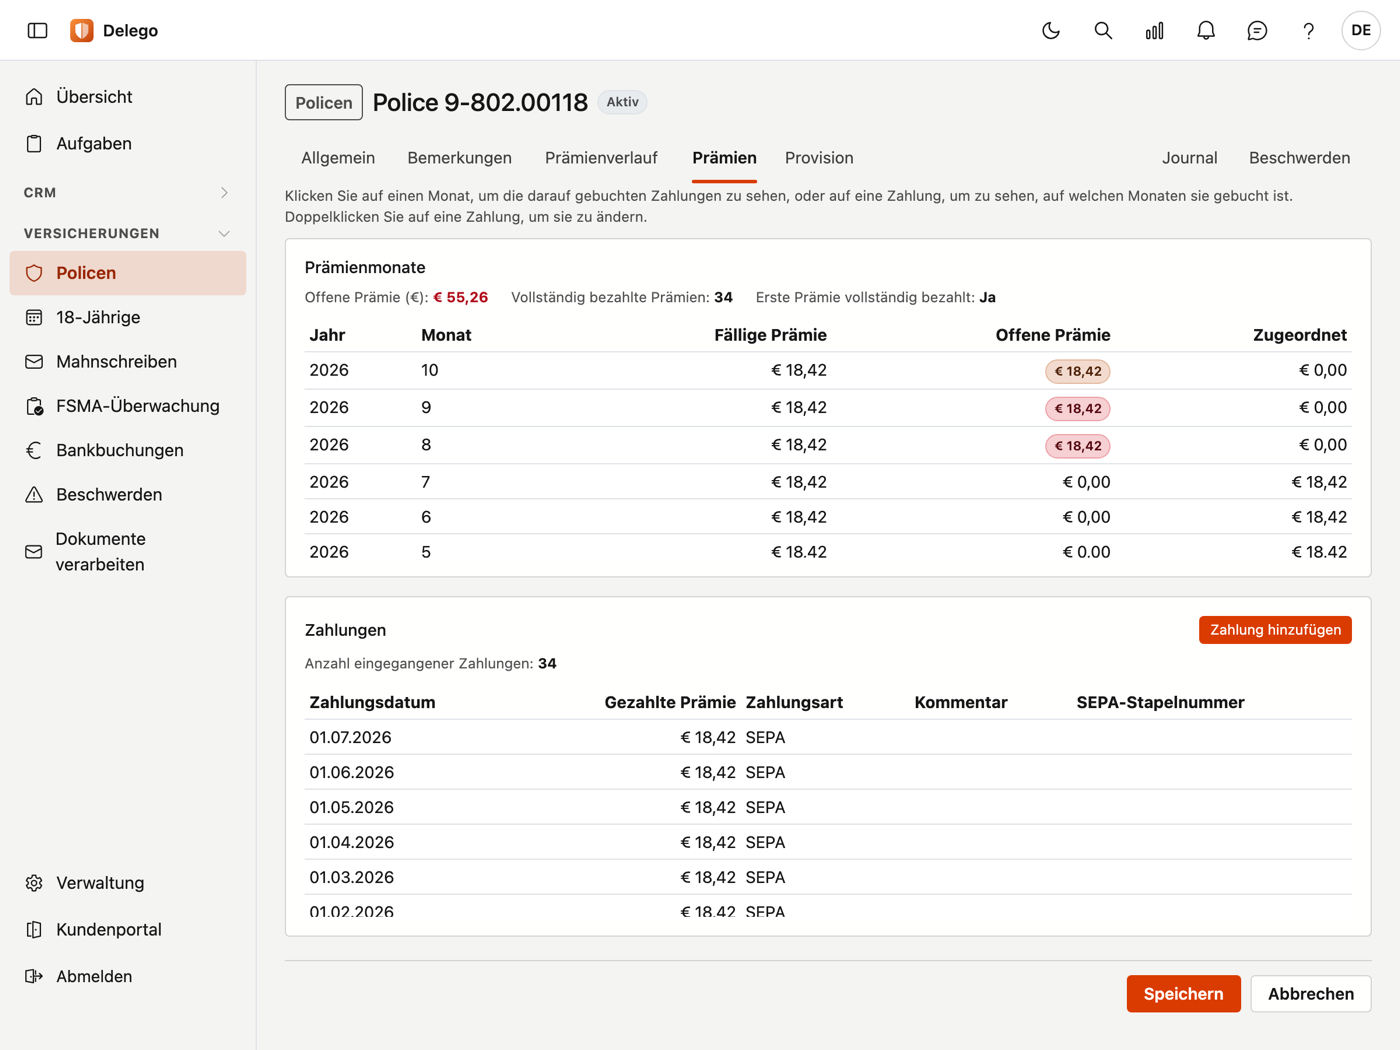Click the Aufgaben clipboard icon
Image resolution: width=1400 pixels, height=1050 pixels.
pyautogui.click(x=34, y=143)
